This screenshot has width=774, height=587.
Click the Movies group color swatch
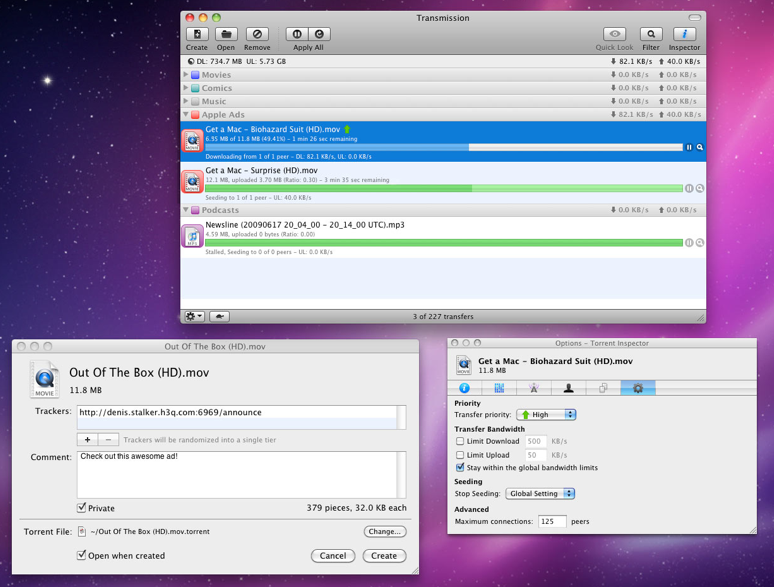tap(195, 75)
